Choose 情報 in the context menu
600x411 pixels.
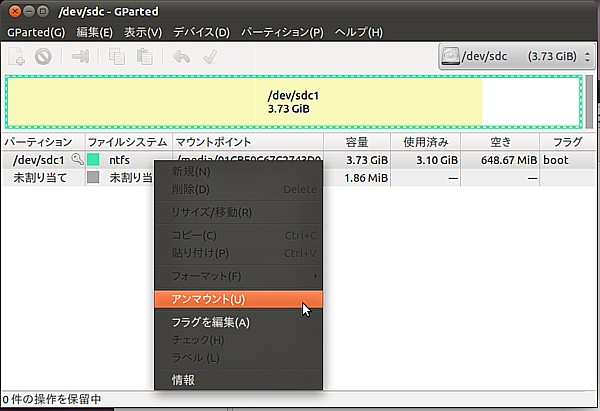pyautogui.click(x=238, y=380)
